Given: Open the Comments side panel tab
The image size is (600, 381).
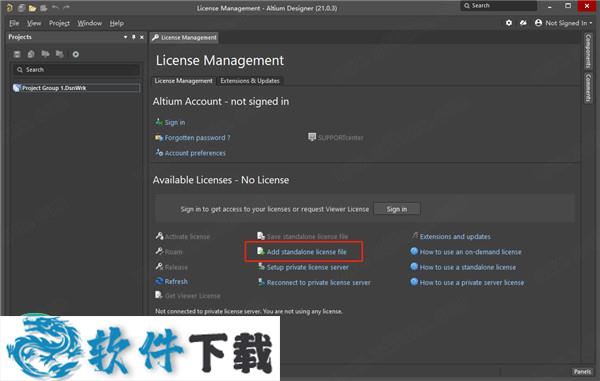Looking at the screenshot, I should click(x=588, y=88).
